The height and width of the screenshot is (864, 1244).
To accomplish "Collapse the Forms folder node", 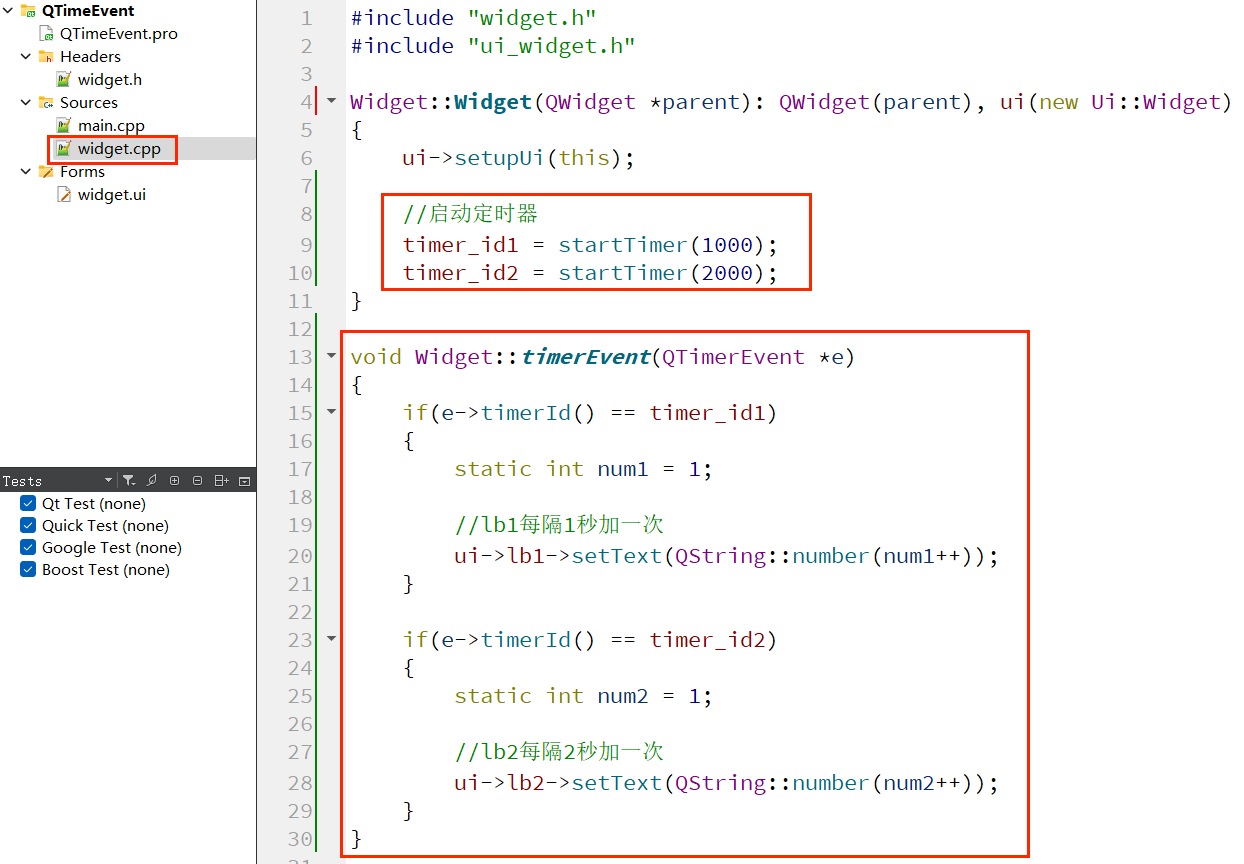I will point(26,172).
